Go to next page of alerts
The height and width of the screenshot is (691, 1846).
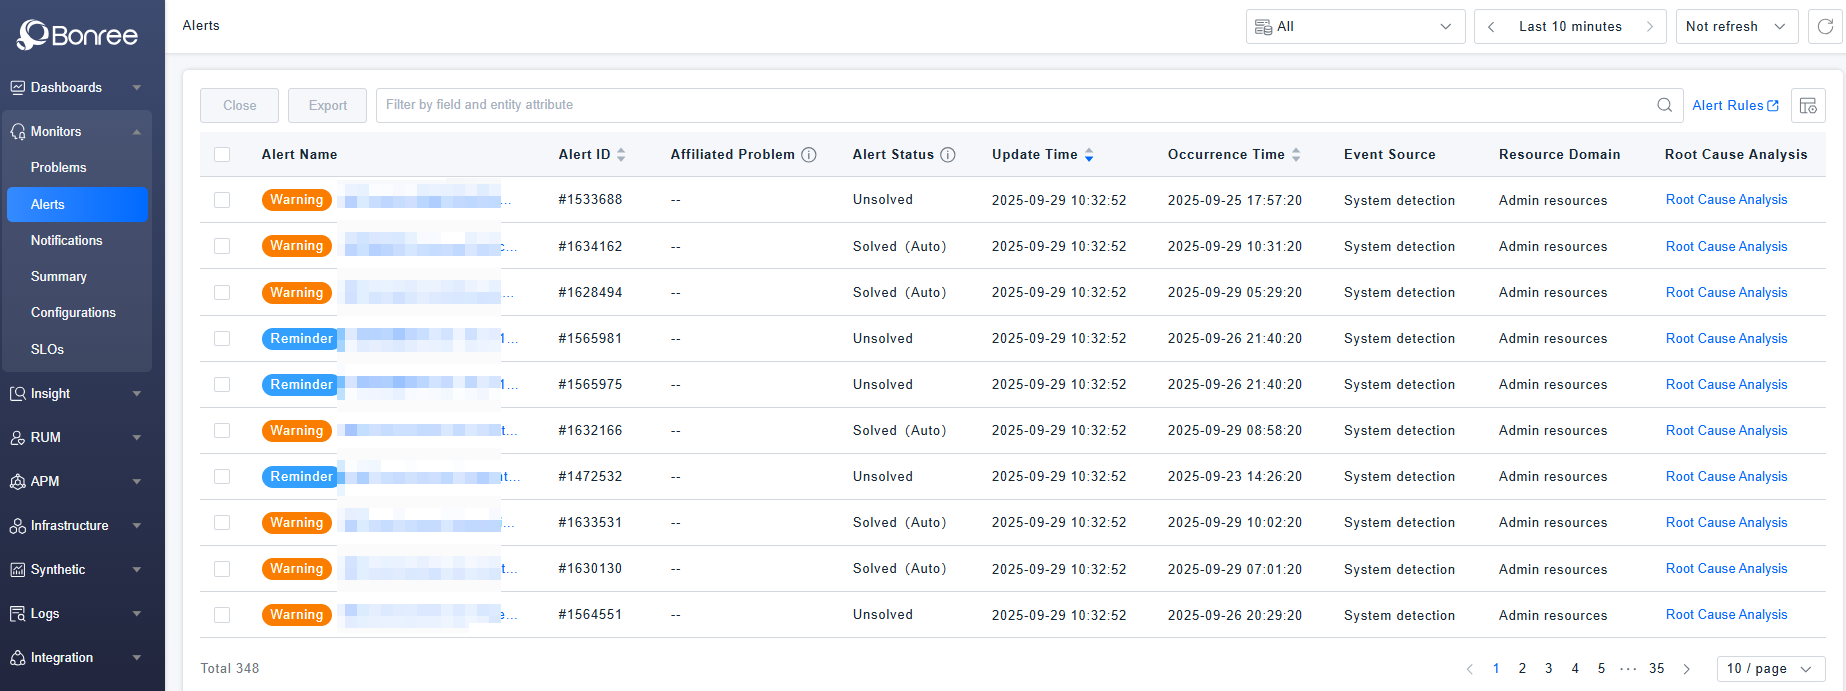coord(1687,669)
